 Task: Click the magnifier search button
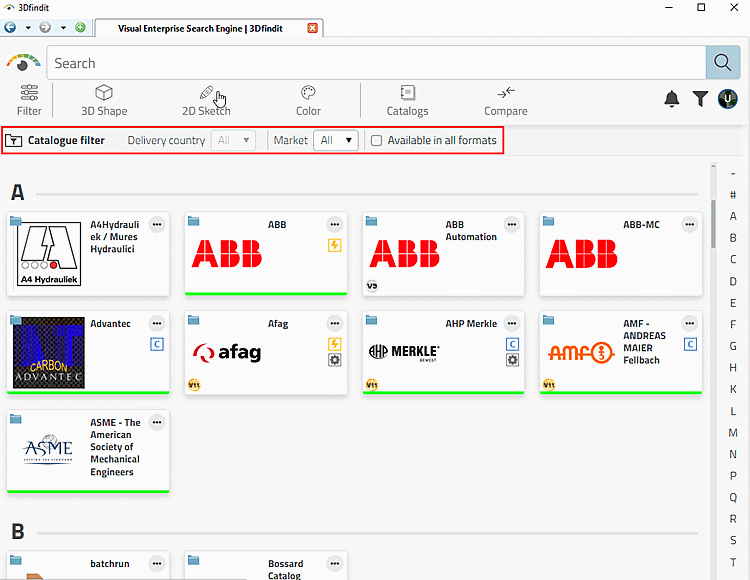(723, 62)
